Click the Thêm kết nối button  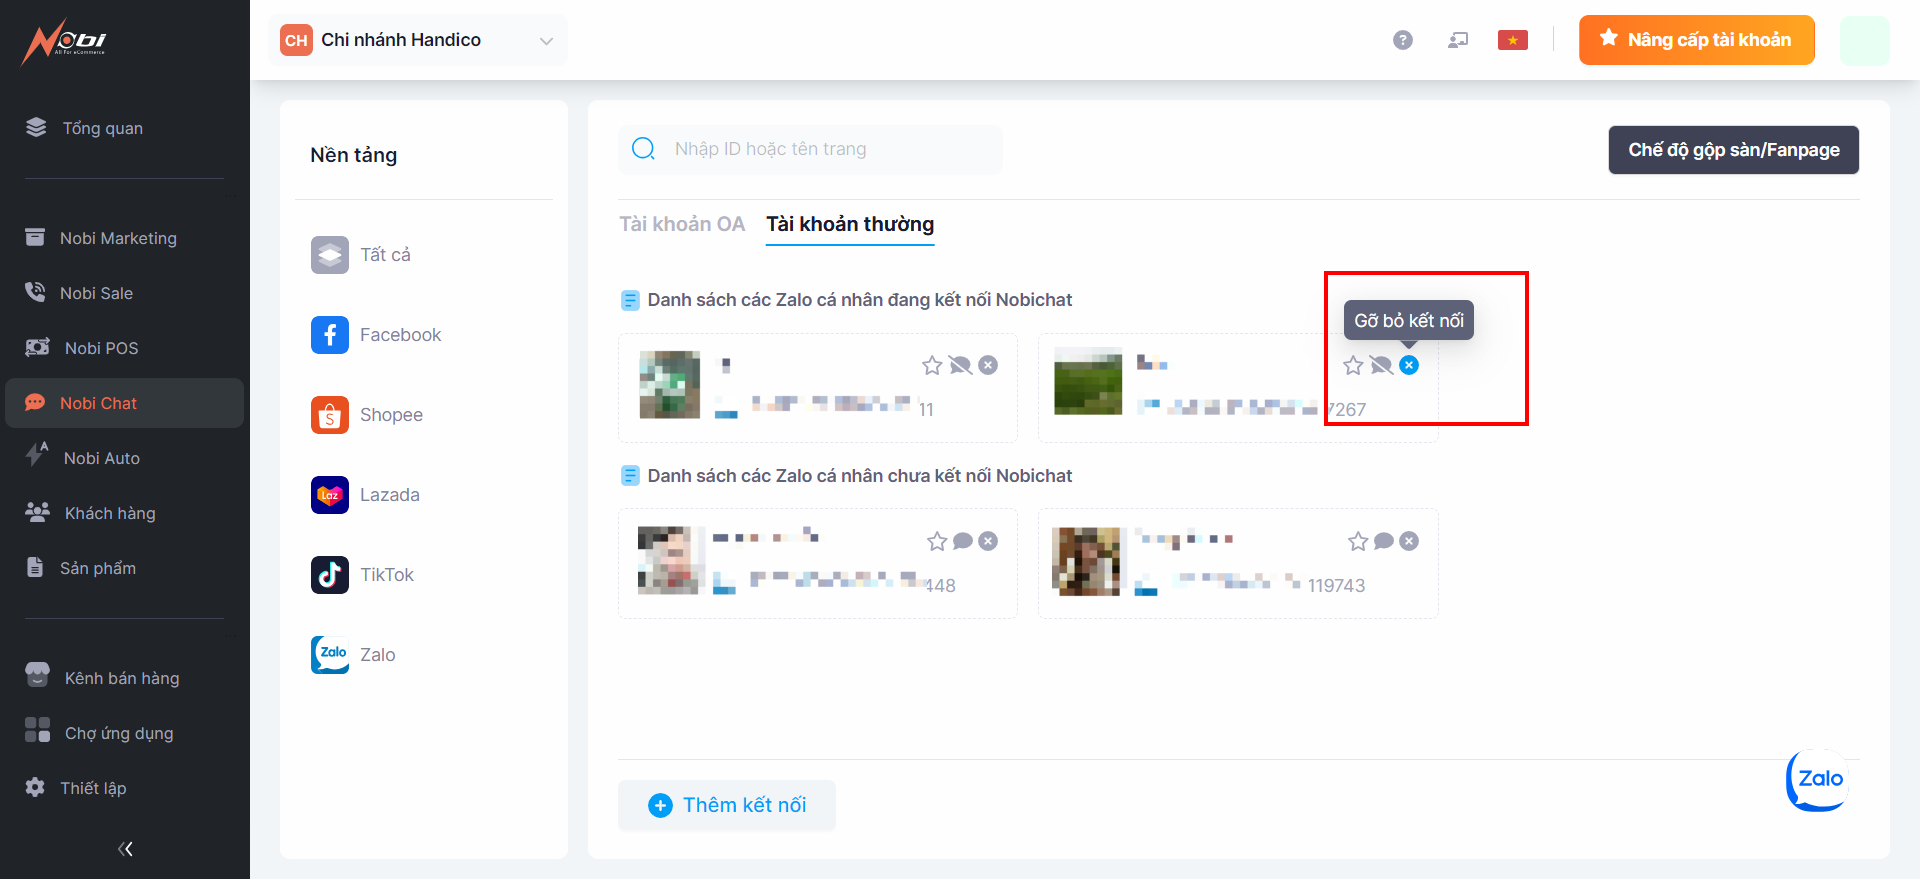point(727,805)
